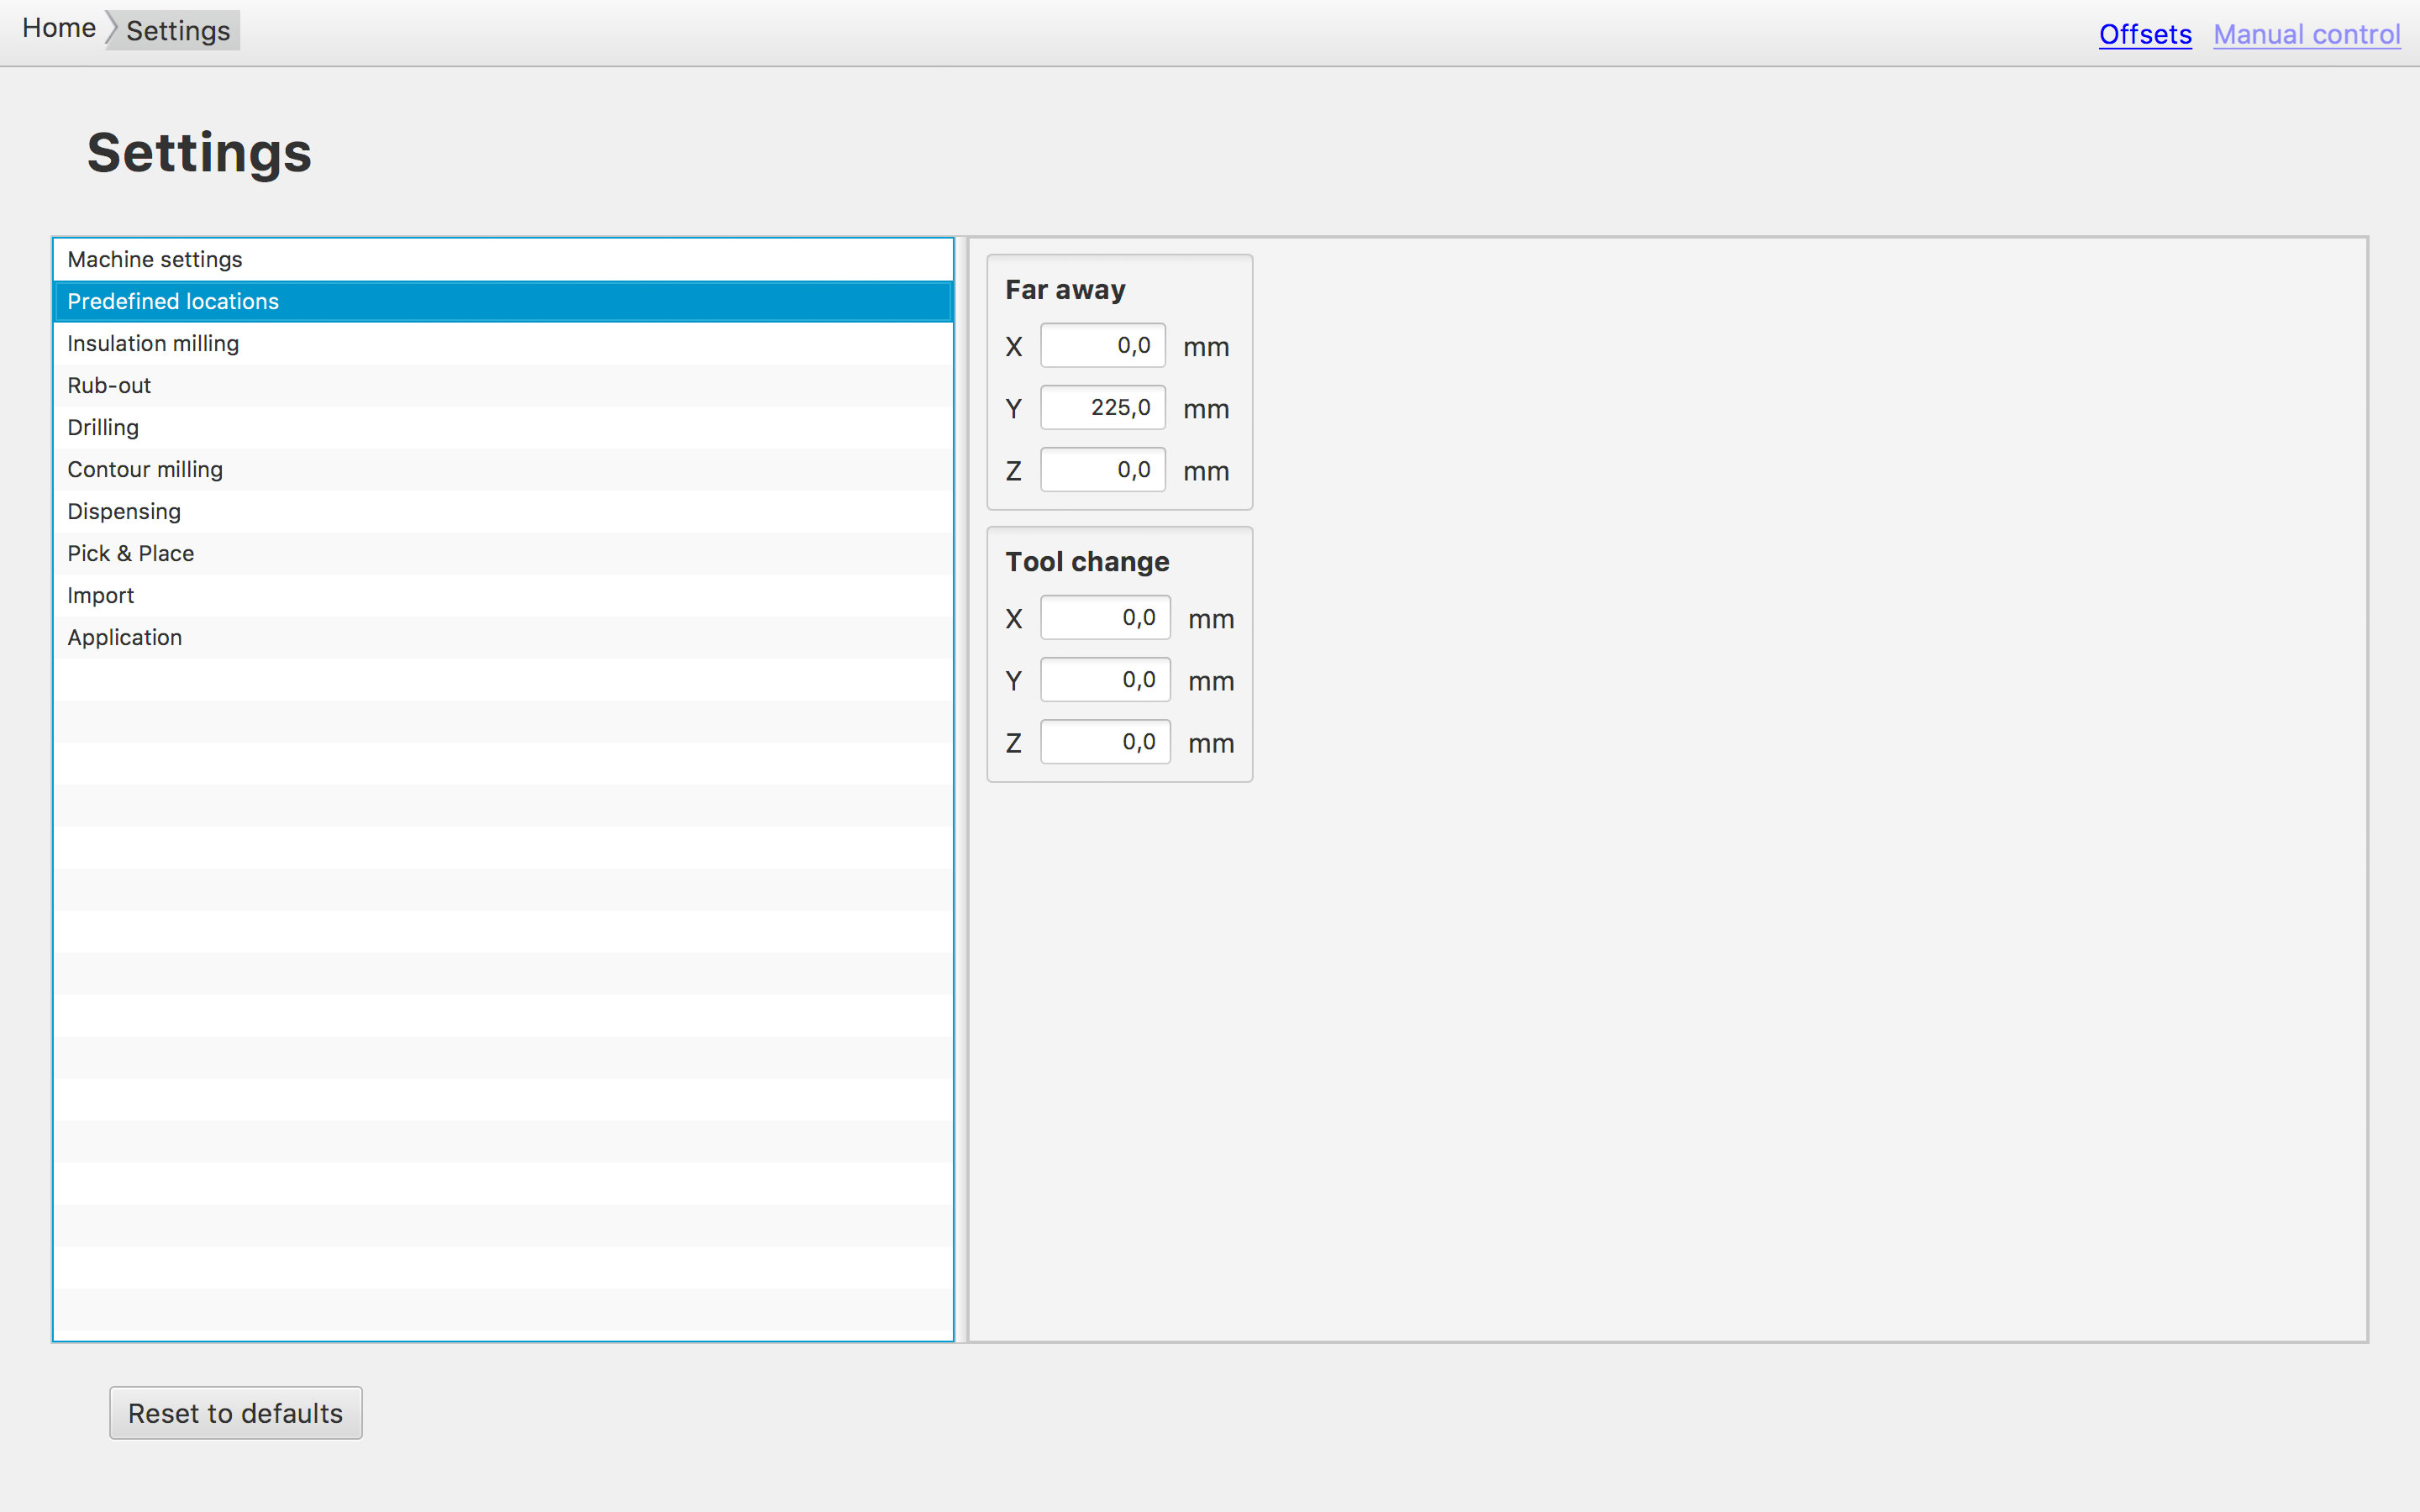This screenshot has height=1512, width=2420.
Task: Click the Tool change X coordinate field
Action: tap(1105, 618)
